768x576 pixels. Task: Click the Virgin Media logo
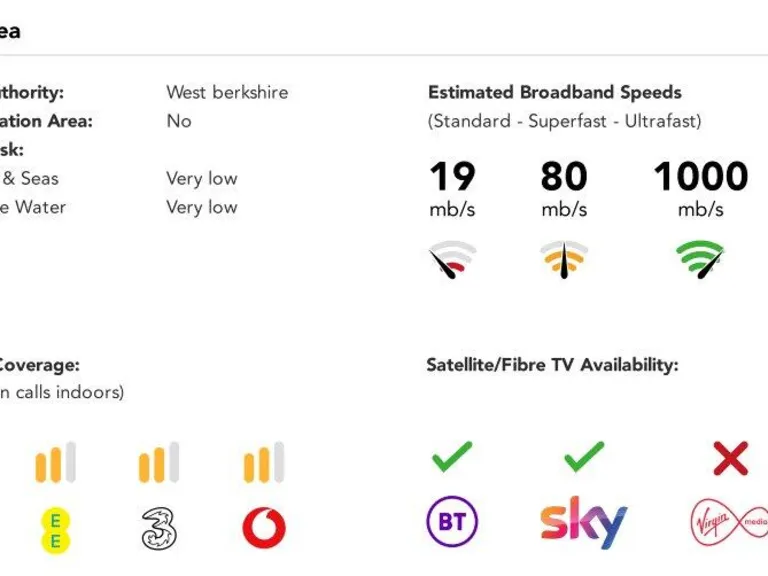[730, 522]
